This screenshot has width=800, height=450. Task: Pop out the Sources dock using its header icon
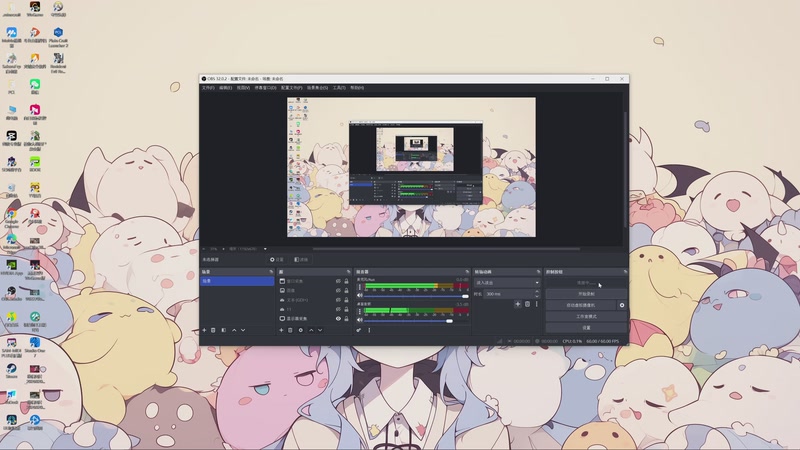pos(348,272)
